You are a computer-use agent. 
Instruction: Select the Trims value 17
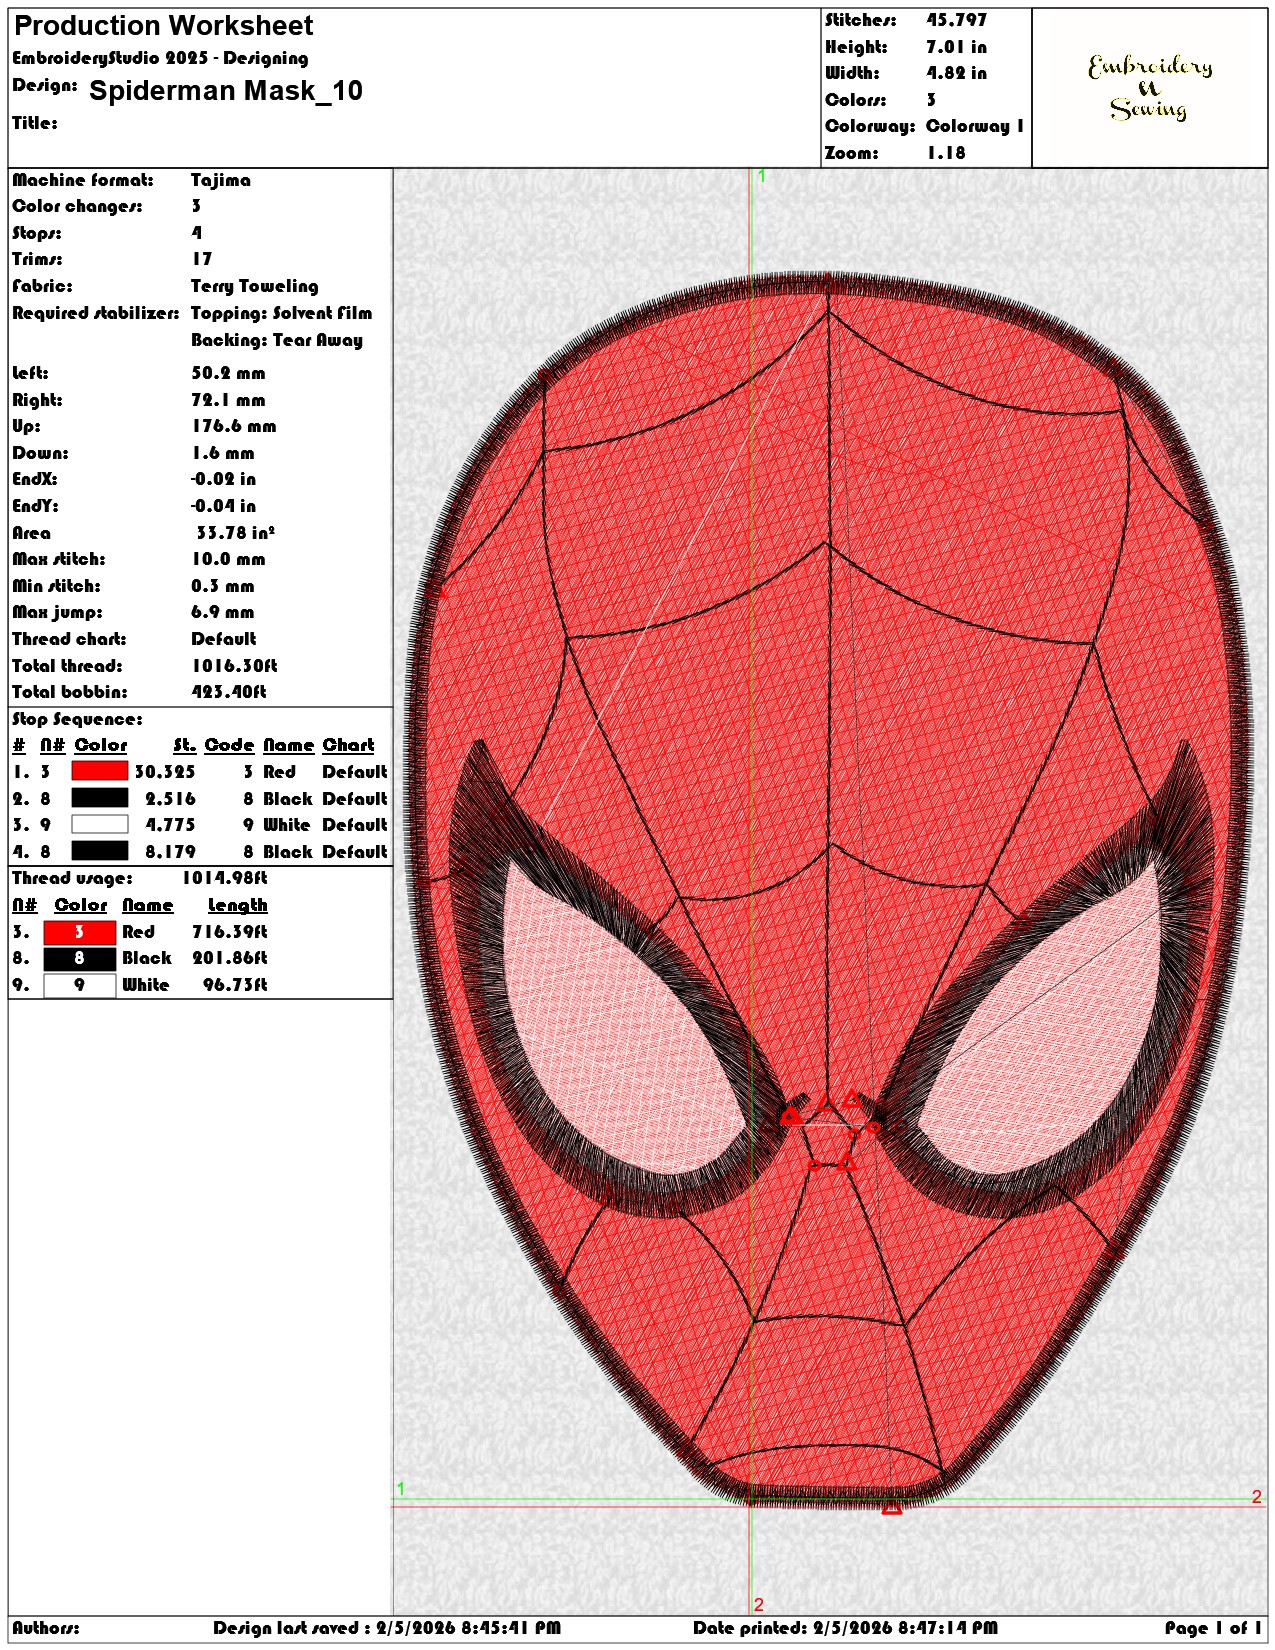coord(202,259)
